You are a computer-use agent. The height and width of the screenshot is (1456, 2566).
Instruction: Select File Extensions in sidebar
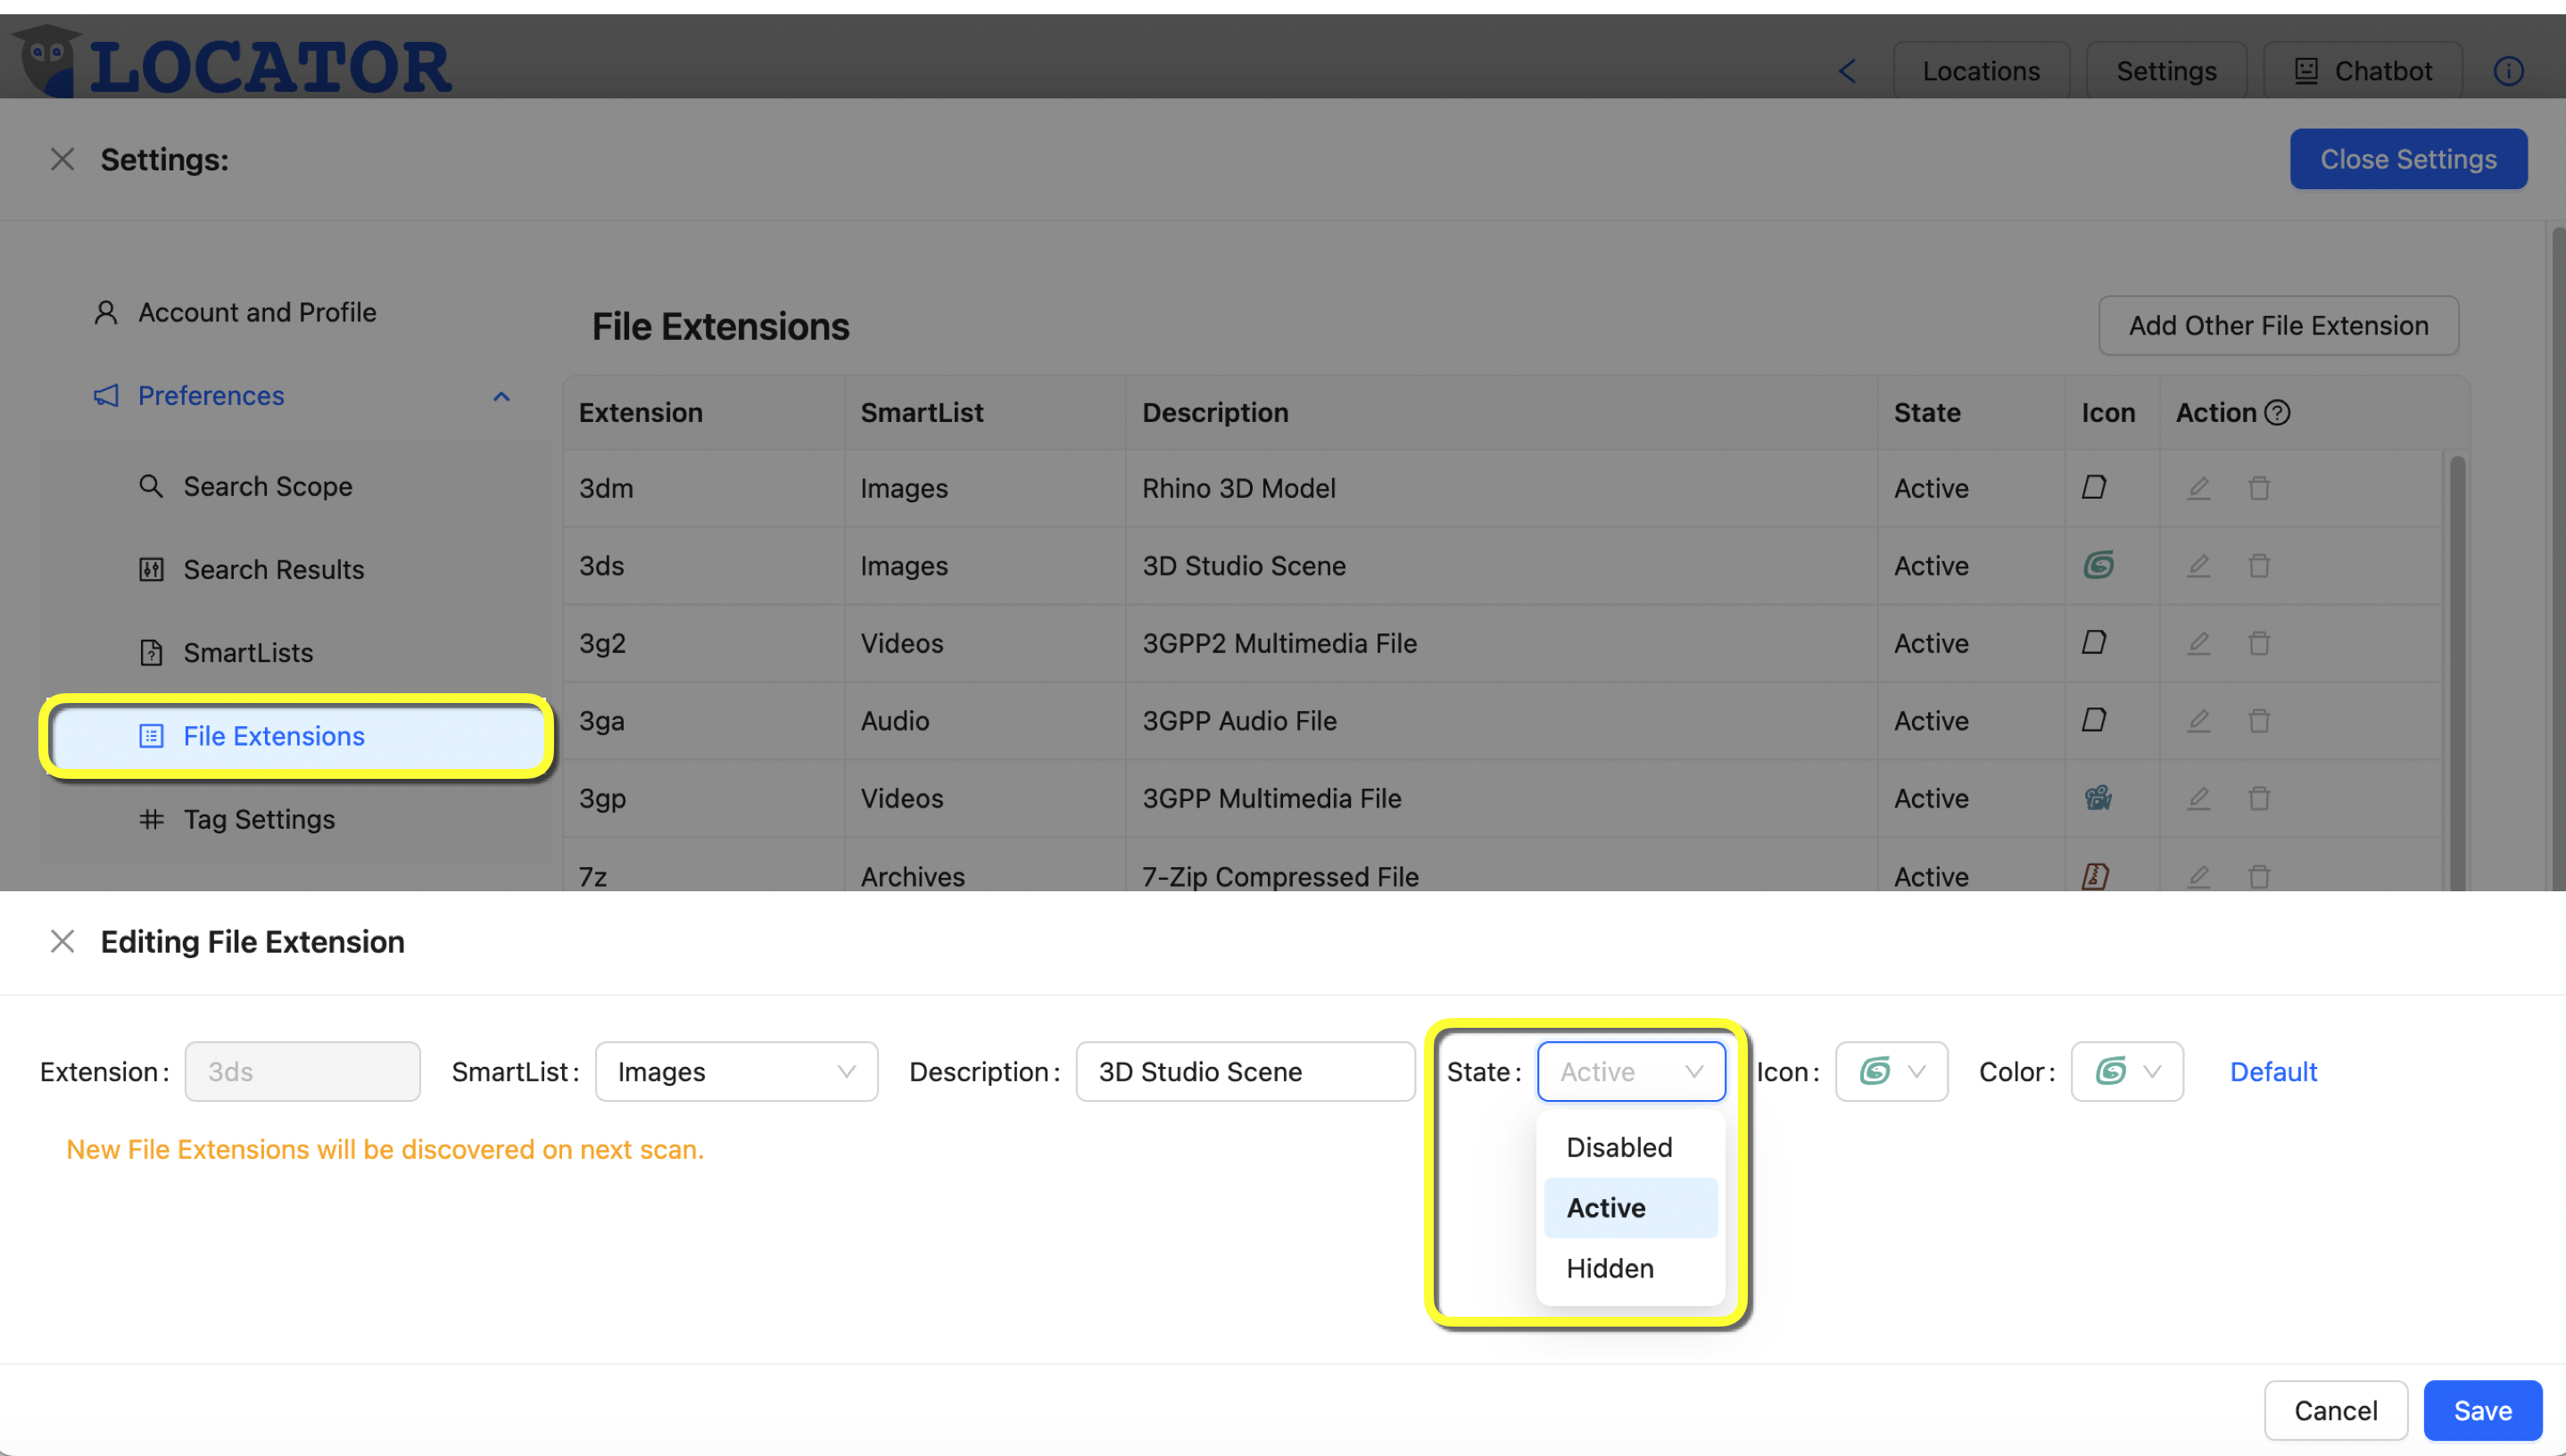[x=295, y=736]
